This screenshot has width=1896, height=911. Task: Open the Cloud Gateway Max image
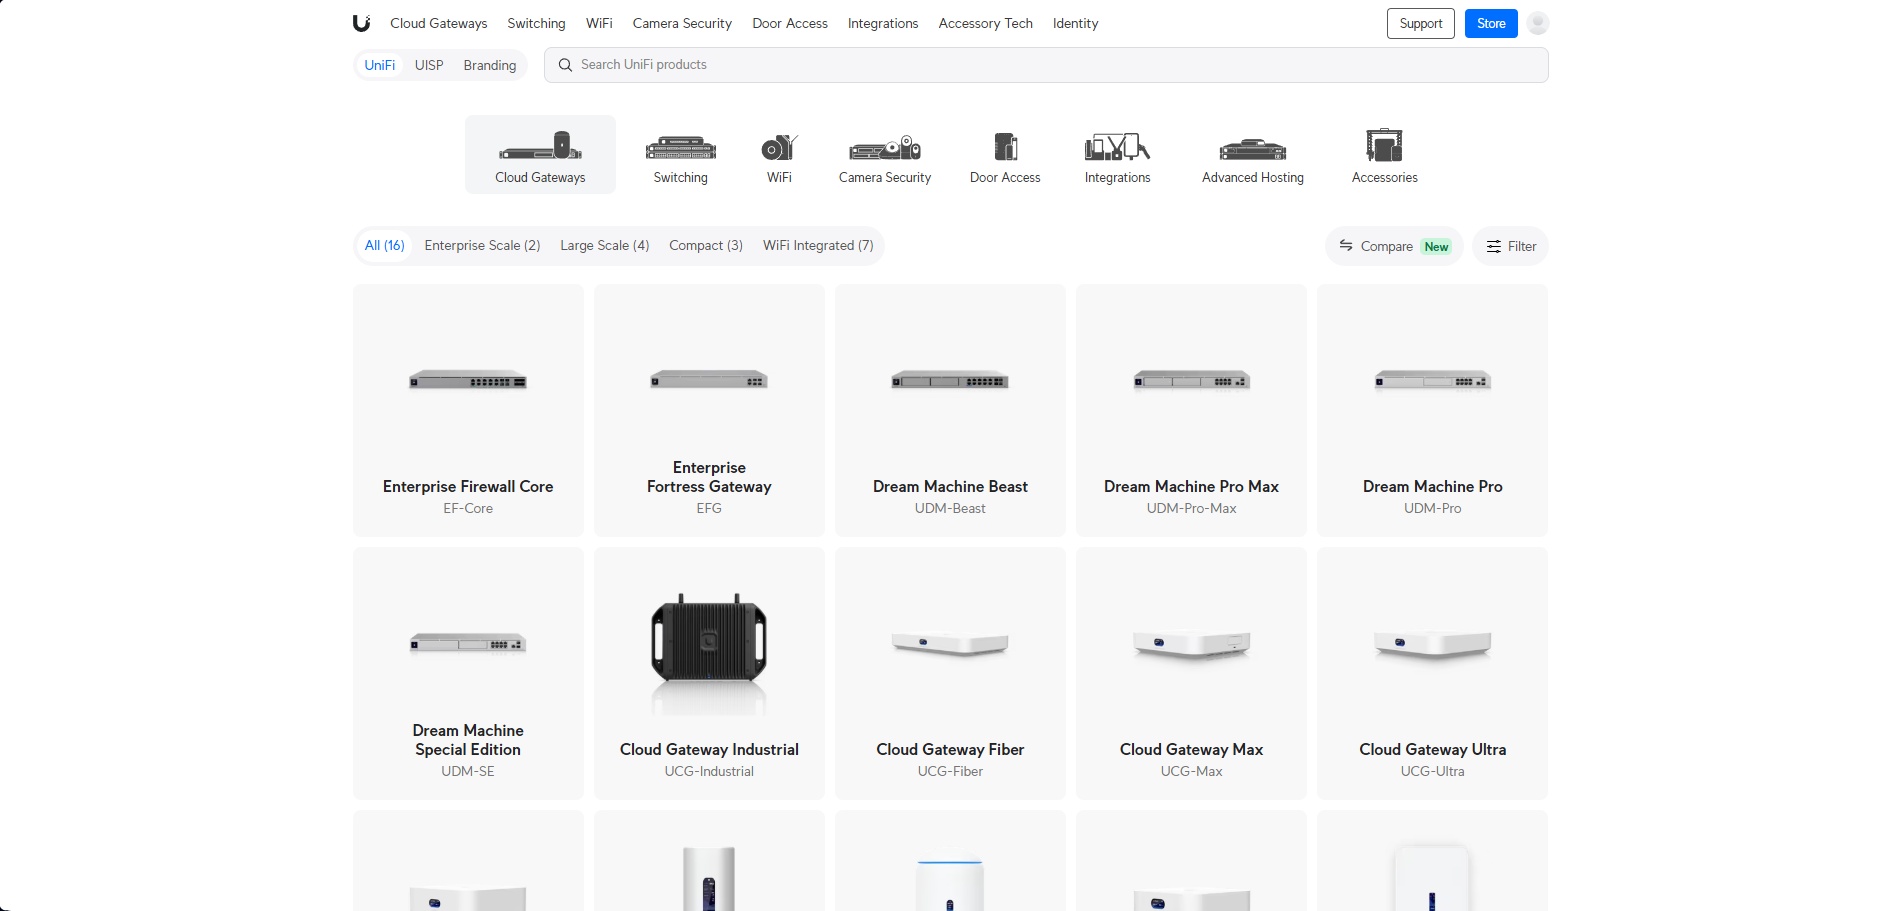pos(1192,644)
